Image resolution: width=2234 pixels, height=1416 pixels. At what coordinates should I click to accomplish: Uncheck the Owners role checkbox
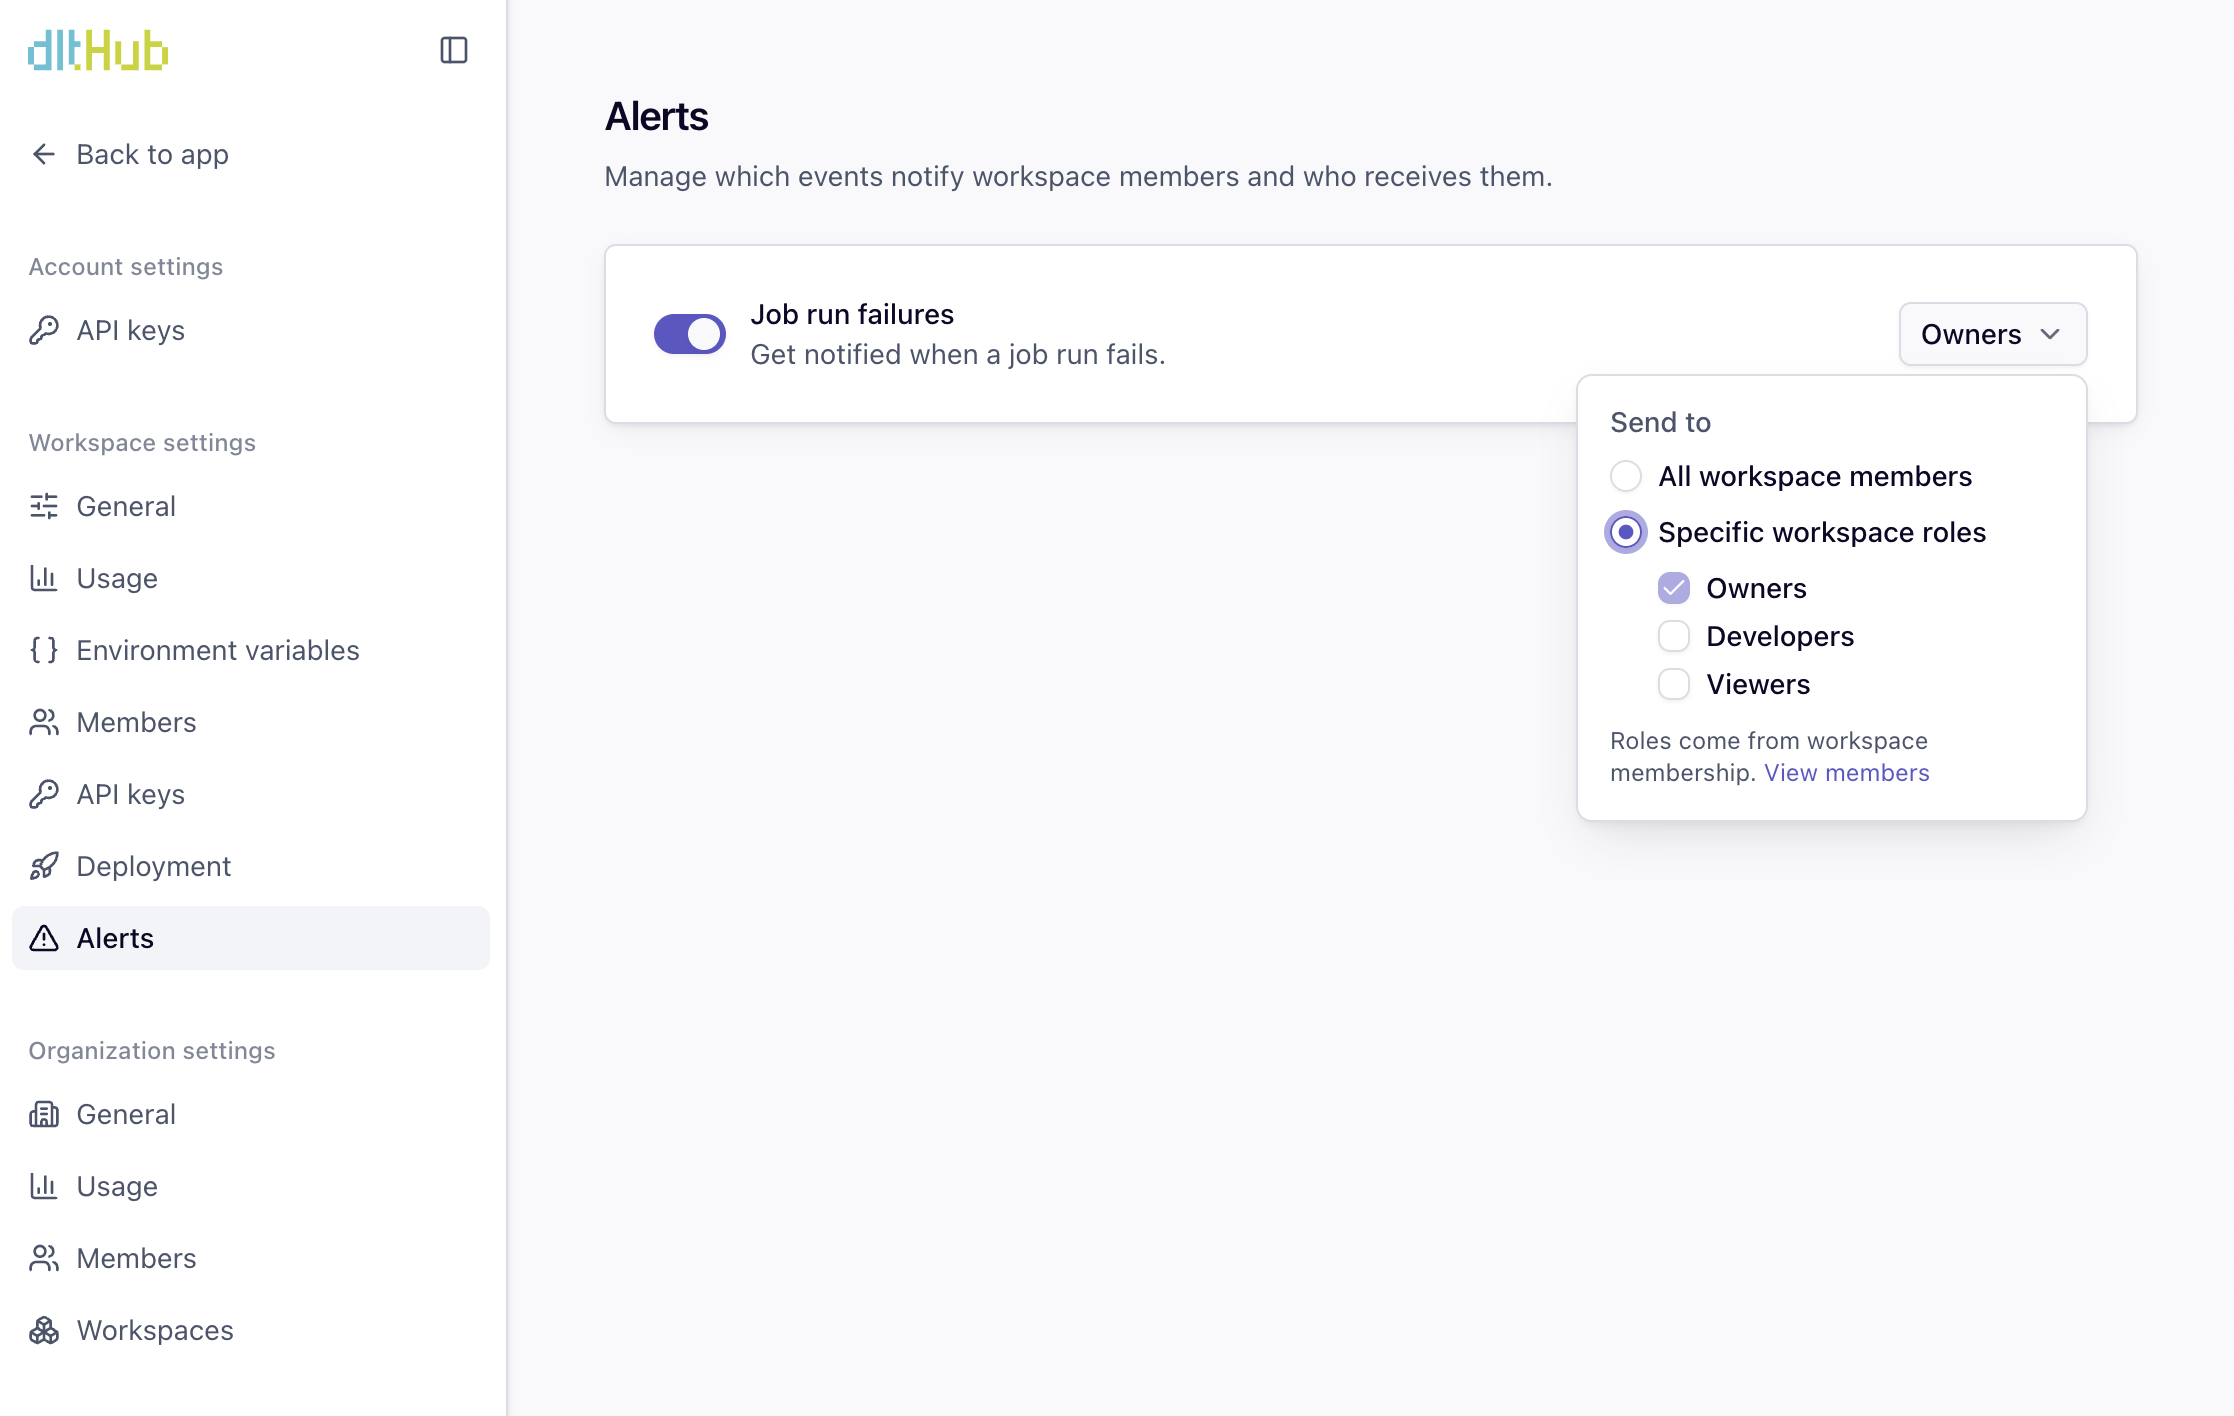coord(1674,588)
